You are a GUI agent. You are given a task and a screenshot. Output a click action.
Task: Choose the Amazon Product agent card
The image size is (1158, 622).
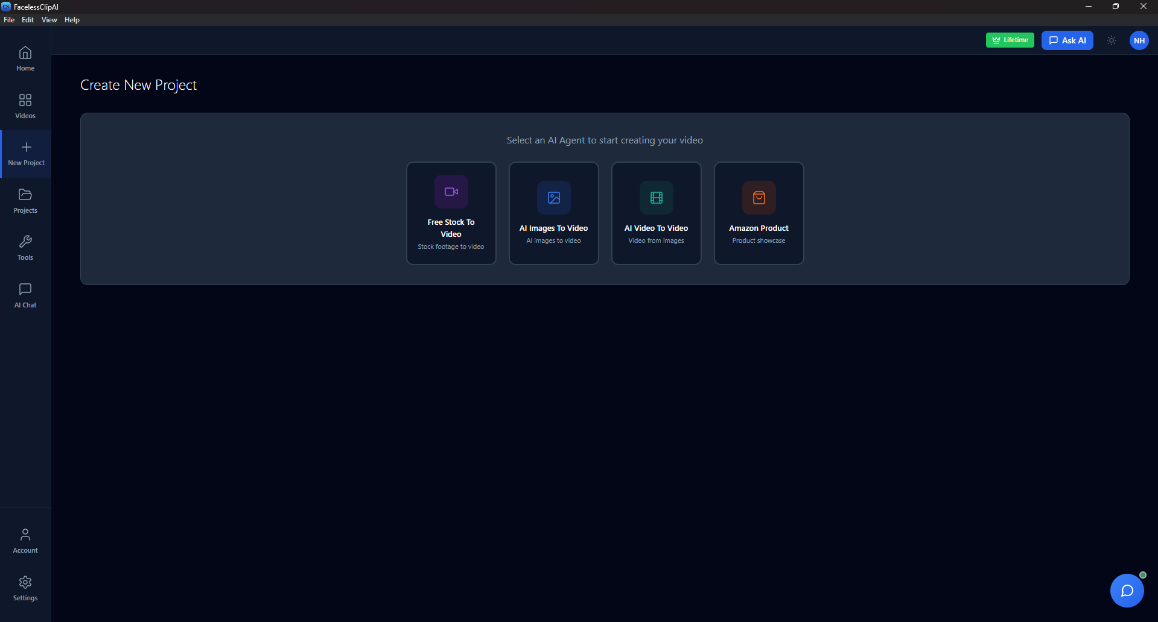click(758, 213)
